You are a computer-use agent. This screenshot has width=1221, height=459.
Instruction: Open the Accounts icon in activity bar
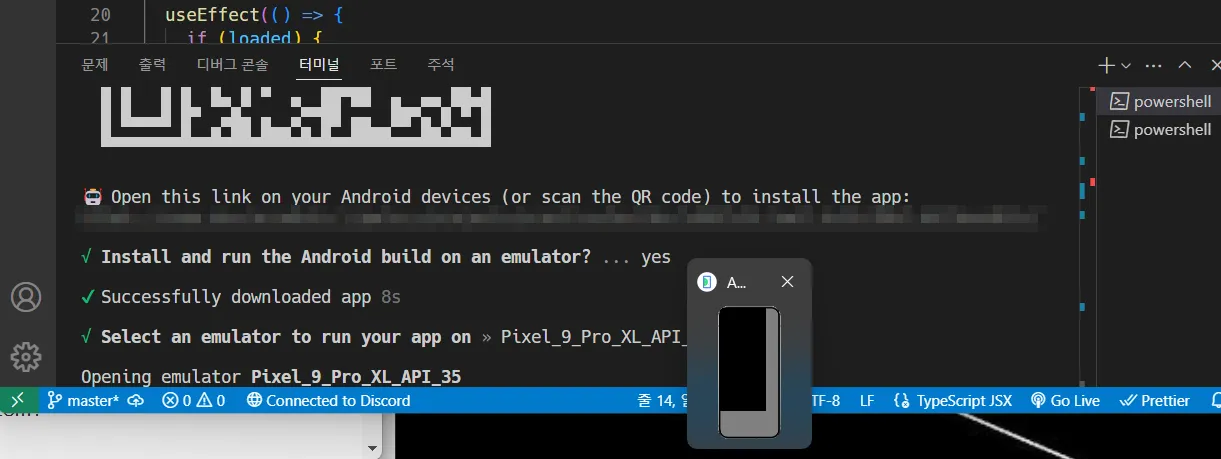pos(26,297)
